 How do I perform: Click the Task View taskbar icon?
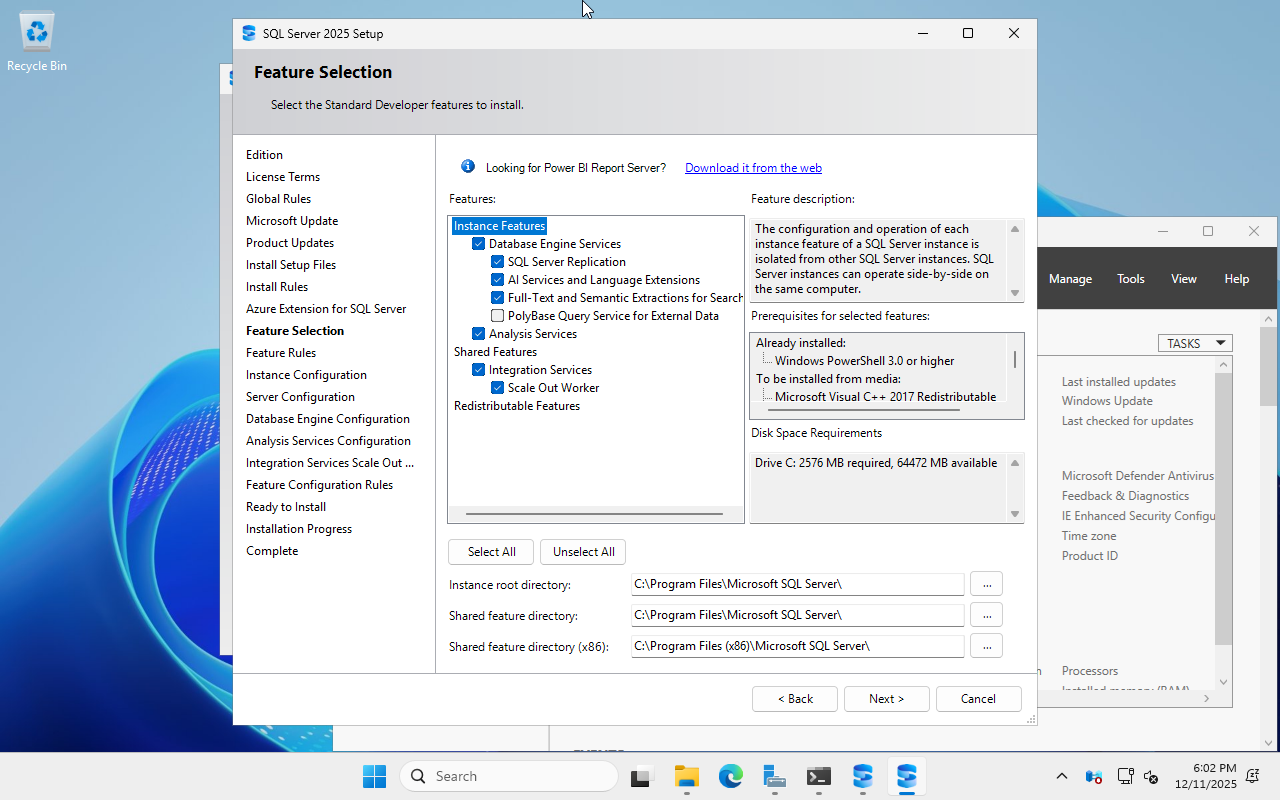[x=641, y=776]
